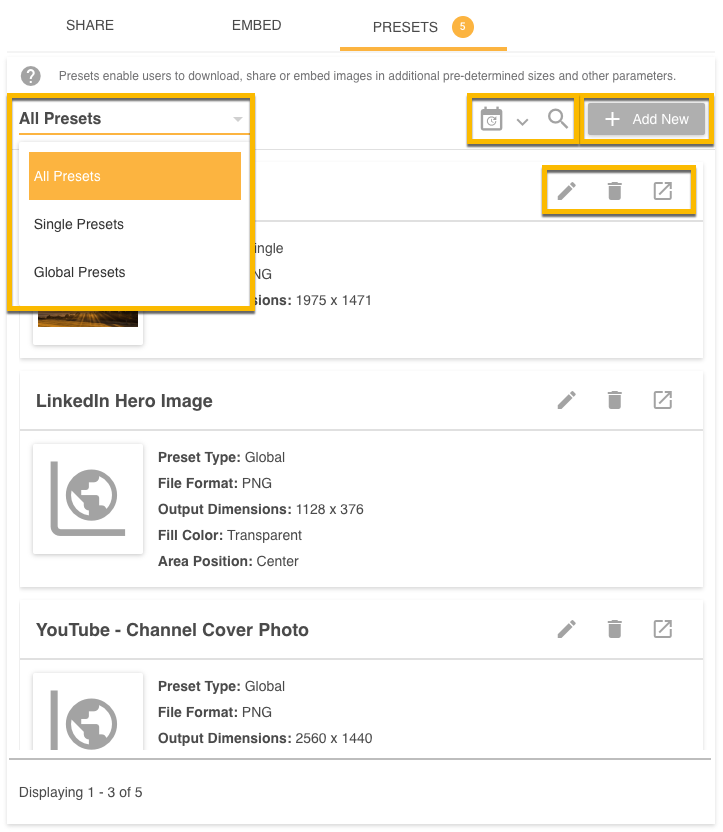Screen dimensions: 723x832
Task: Collapse the All Presets dropdown
Action: 237,119
